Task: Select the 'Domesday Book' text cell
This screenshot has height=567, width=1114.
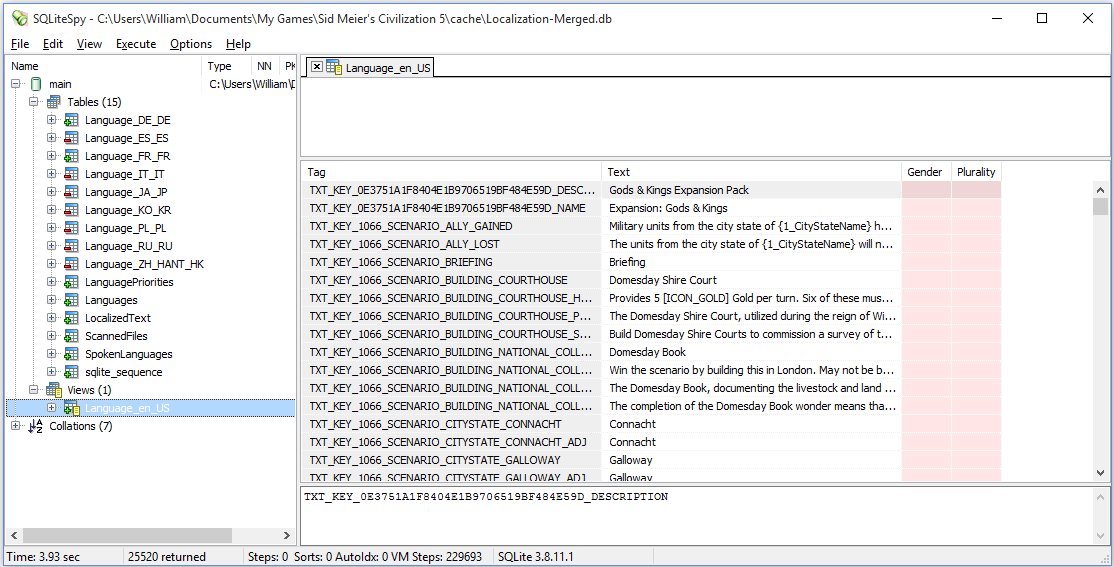Action: point(752,352)
